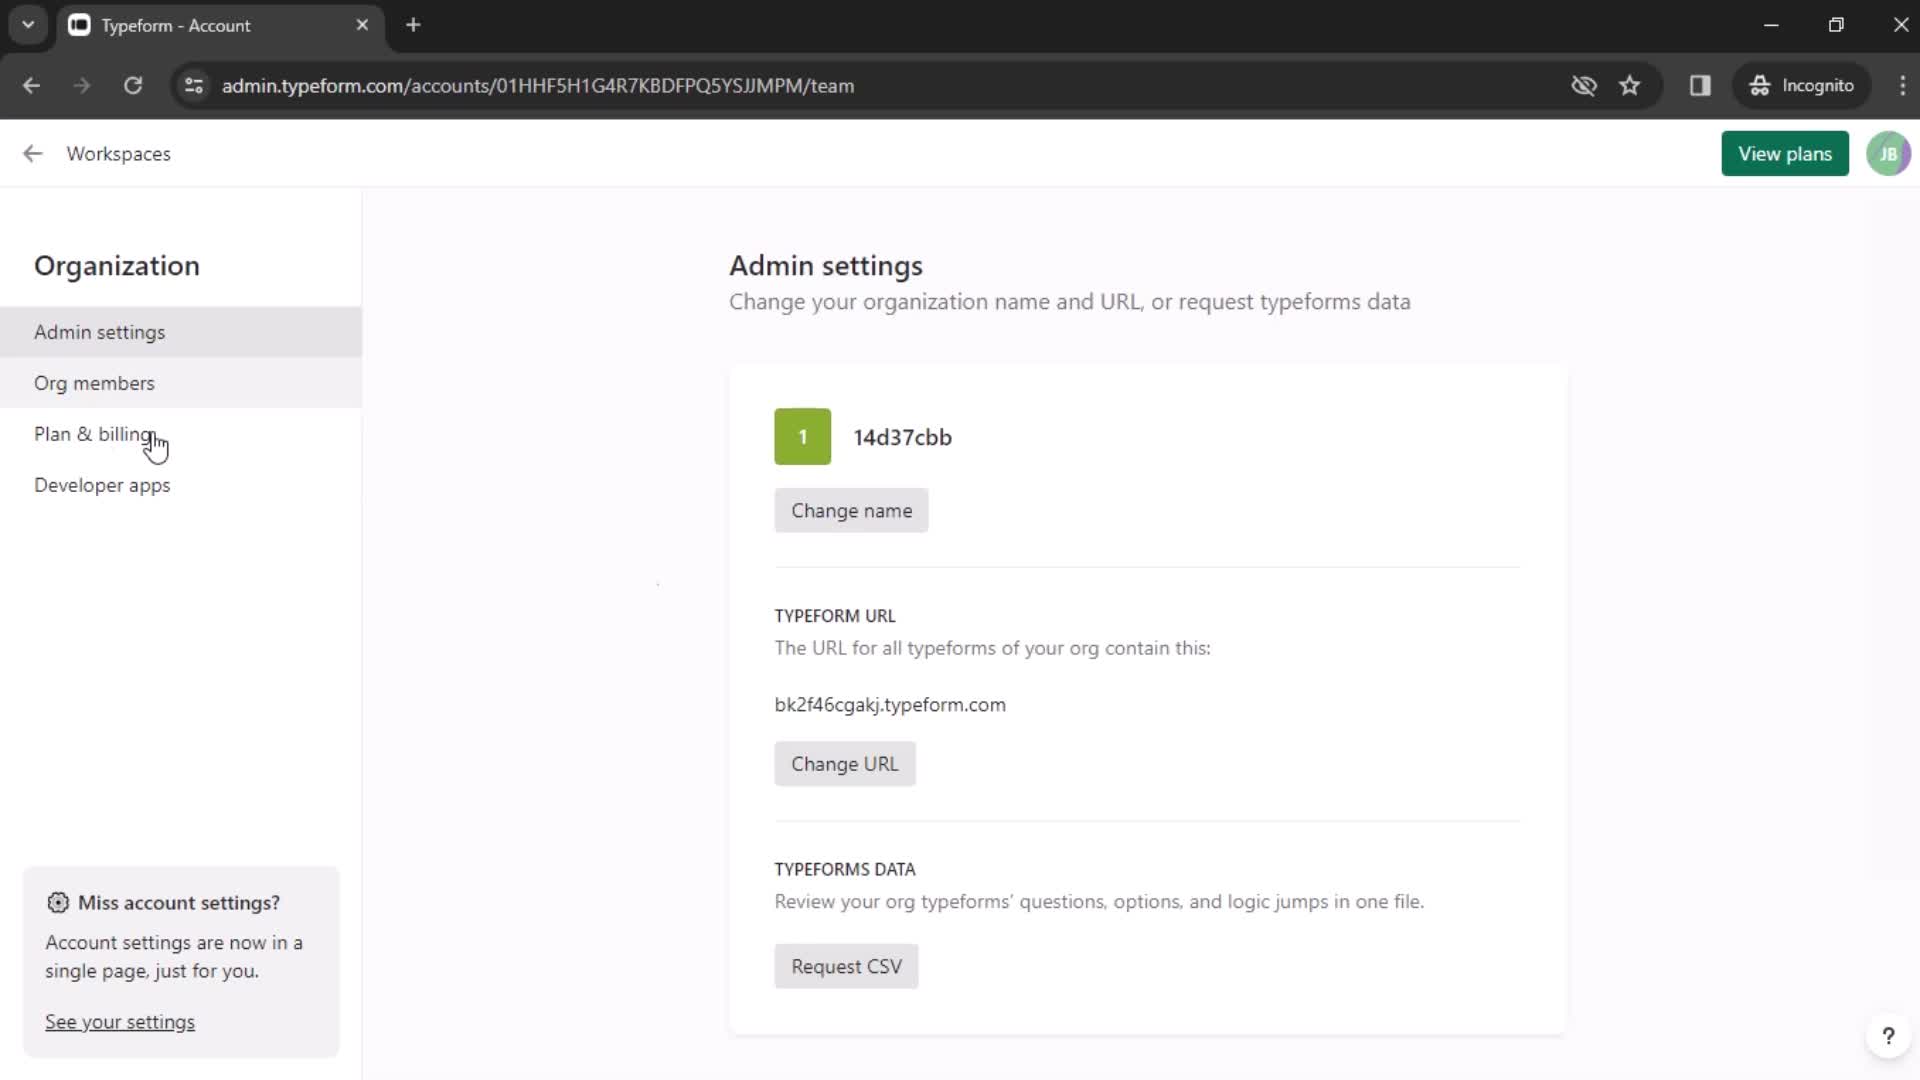Click the Developer apps navigation link
Image resolution: width=1920 pixels, height=1080 pixels.
(102, 485)
